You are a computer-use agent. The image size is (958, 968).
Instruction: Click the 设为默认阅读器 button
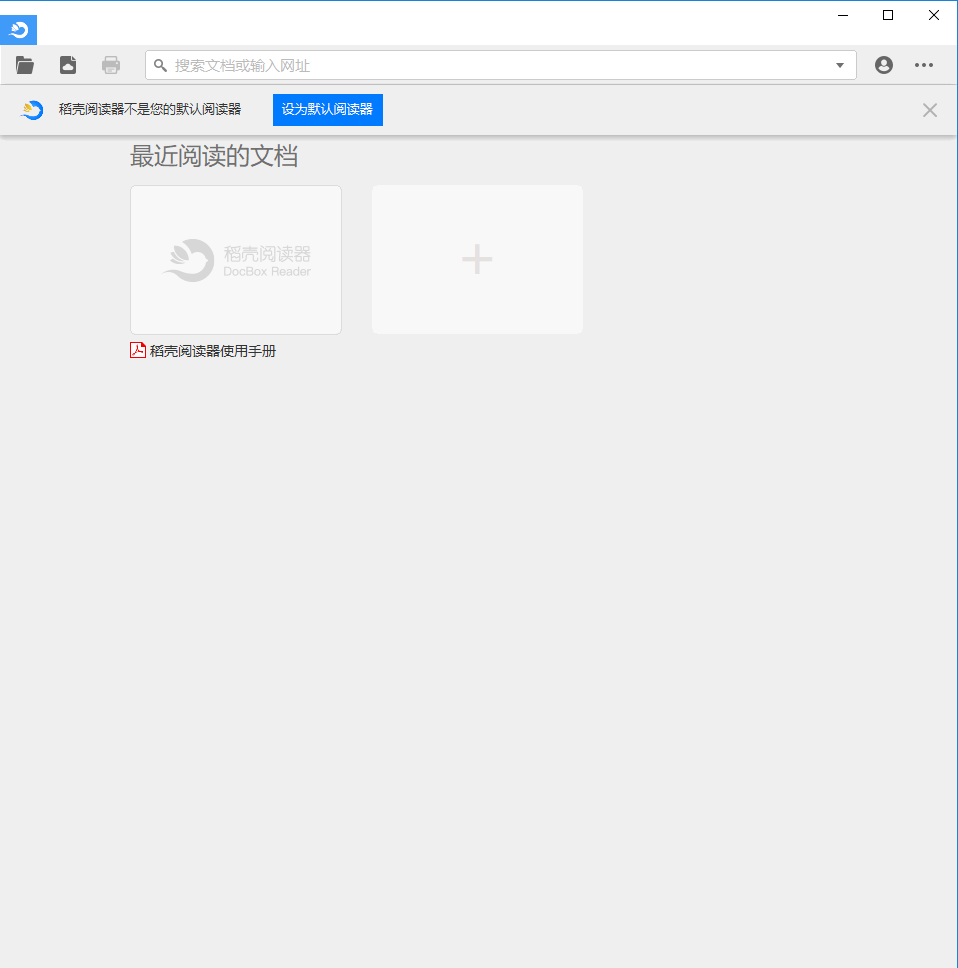(x=327, y=109)
